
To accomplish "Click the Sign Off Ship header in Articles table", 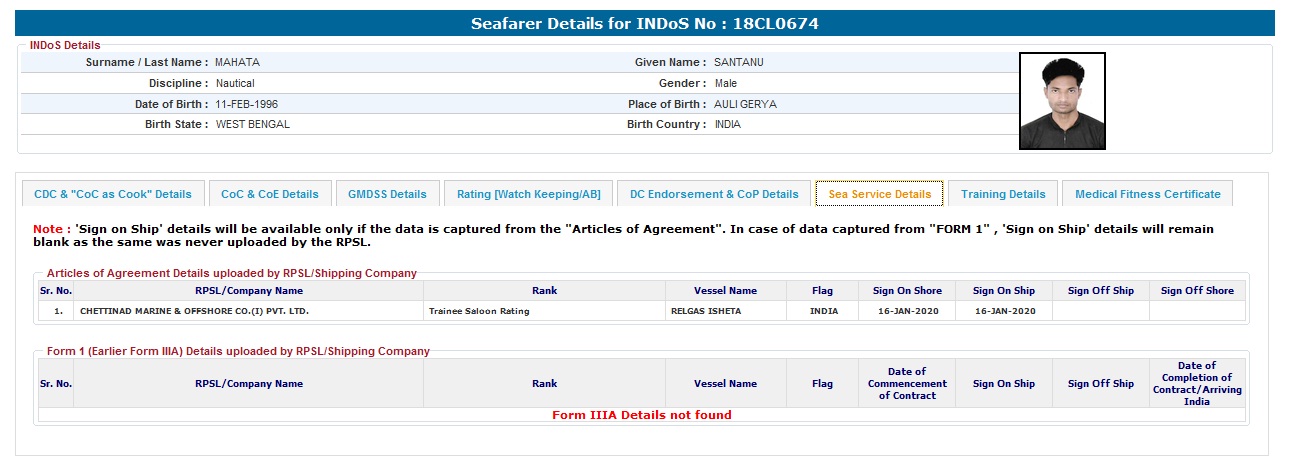I will (1100, 291).
